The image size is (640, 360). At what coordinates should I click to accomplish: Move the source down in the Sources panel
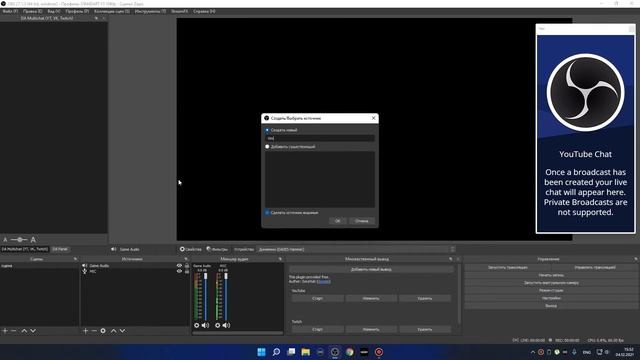click(122, 331)
